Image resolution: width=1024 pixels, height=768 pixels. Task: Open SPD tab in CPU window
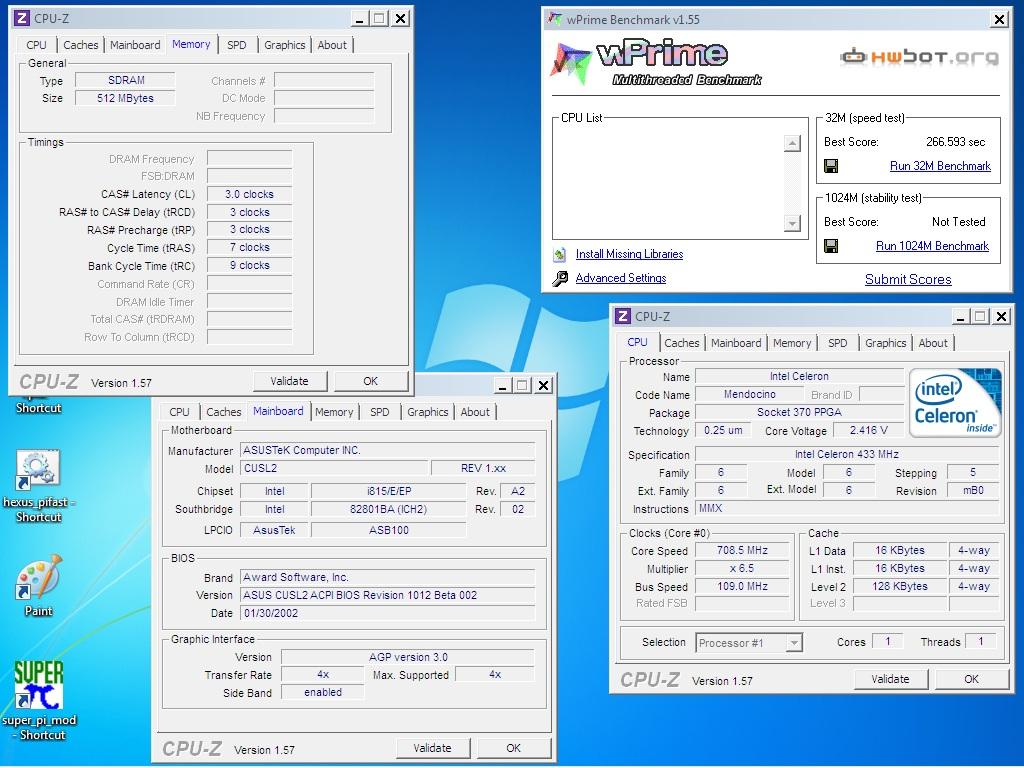837,343
